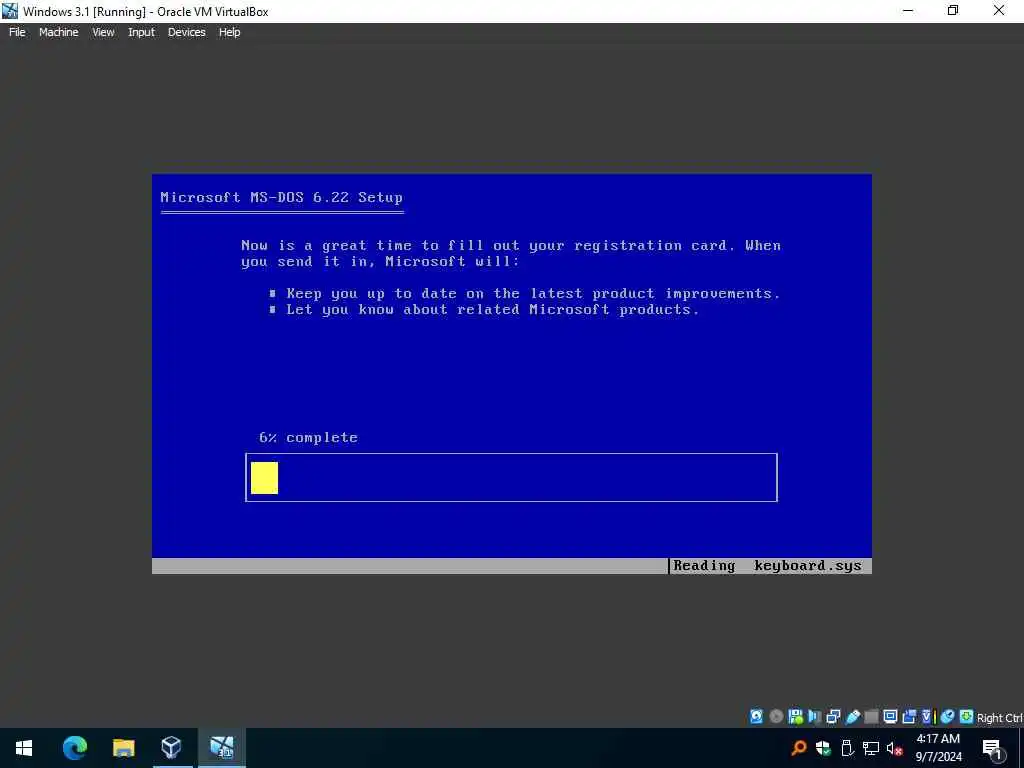This screenshot has height=768, width=1024.
Task: Click the USB devices indicator icon
Action: tap(852, 716)
